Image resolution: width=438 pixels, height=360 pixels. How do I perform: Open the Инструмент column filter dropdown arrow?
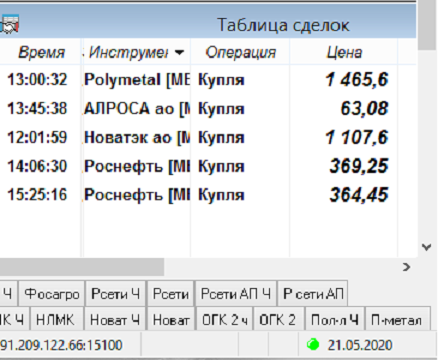coord(179,52)
